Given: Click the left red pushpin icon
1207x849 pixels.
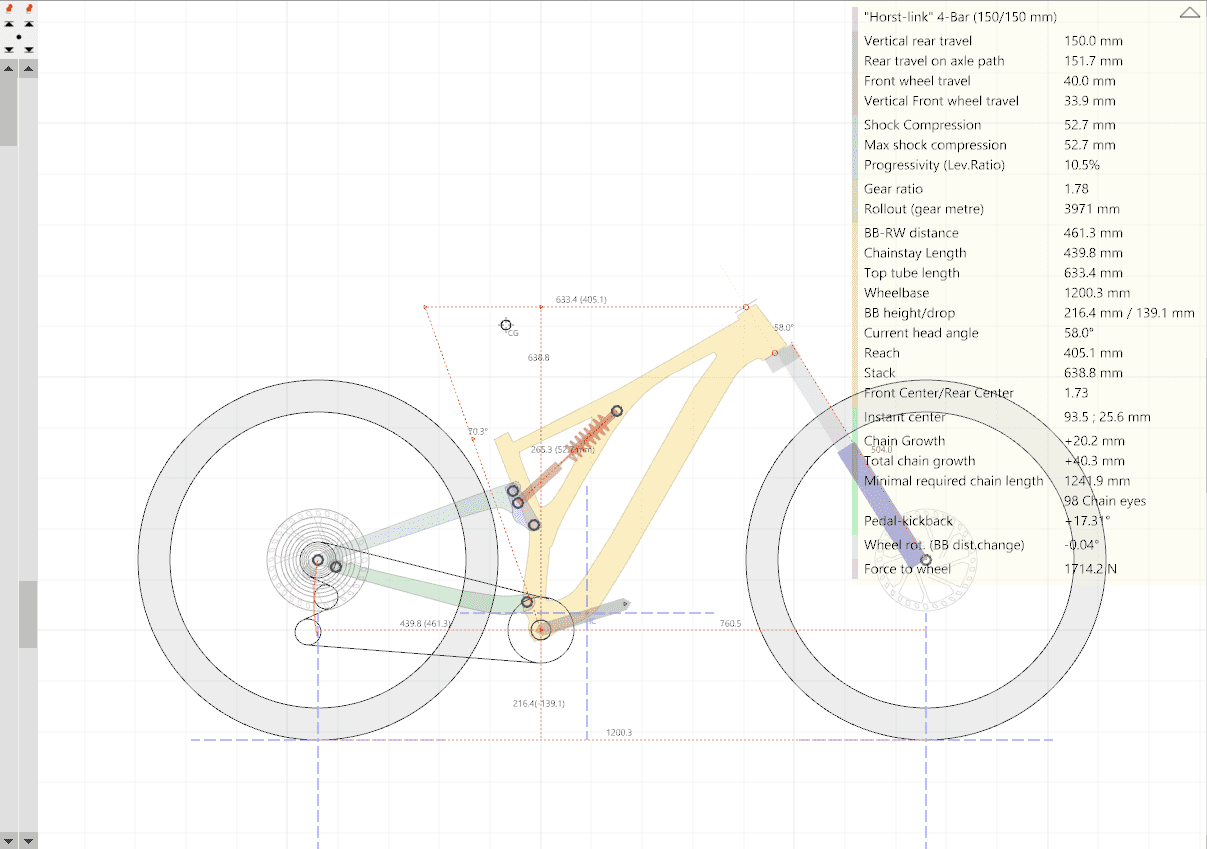Looking at the screenshot, I should click(x=9, y=7).
